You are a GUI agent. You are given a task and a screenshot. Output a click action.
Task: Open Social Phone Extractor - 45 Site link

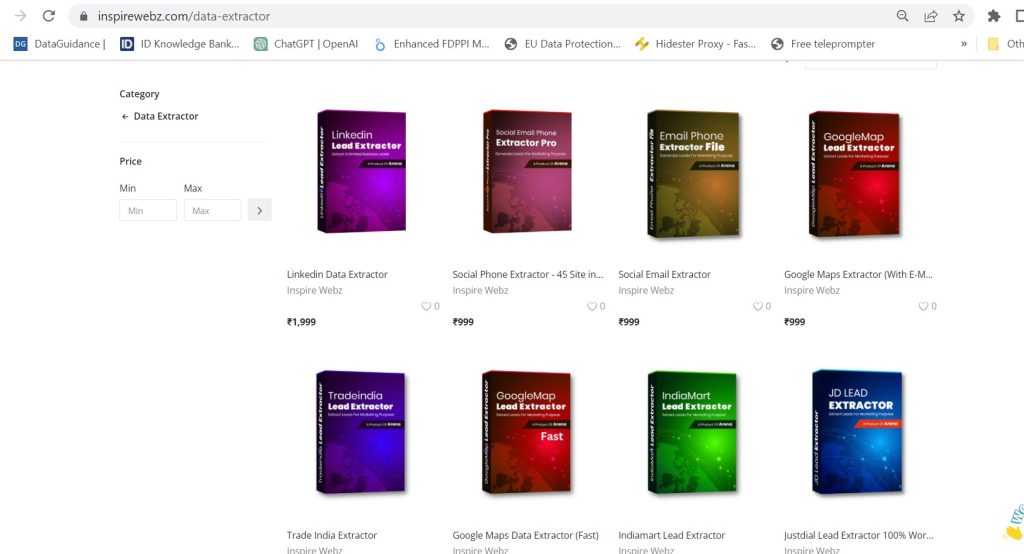(x=528, y=274)
